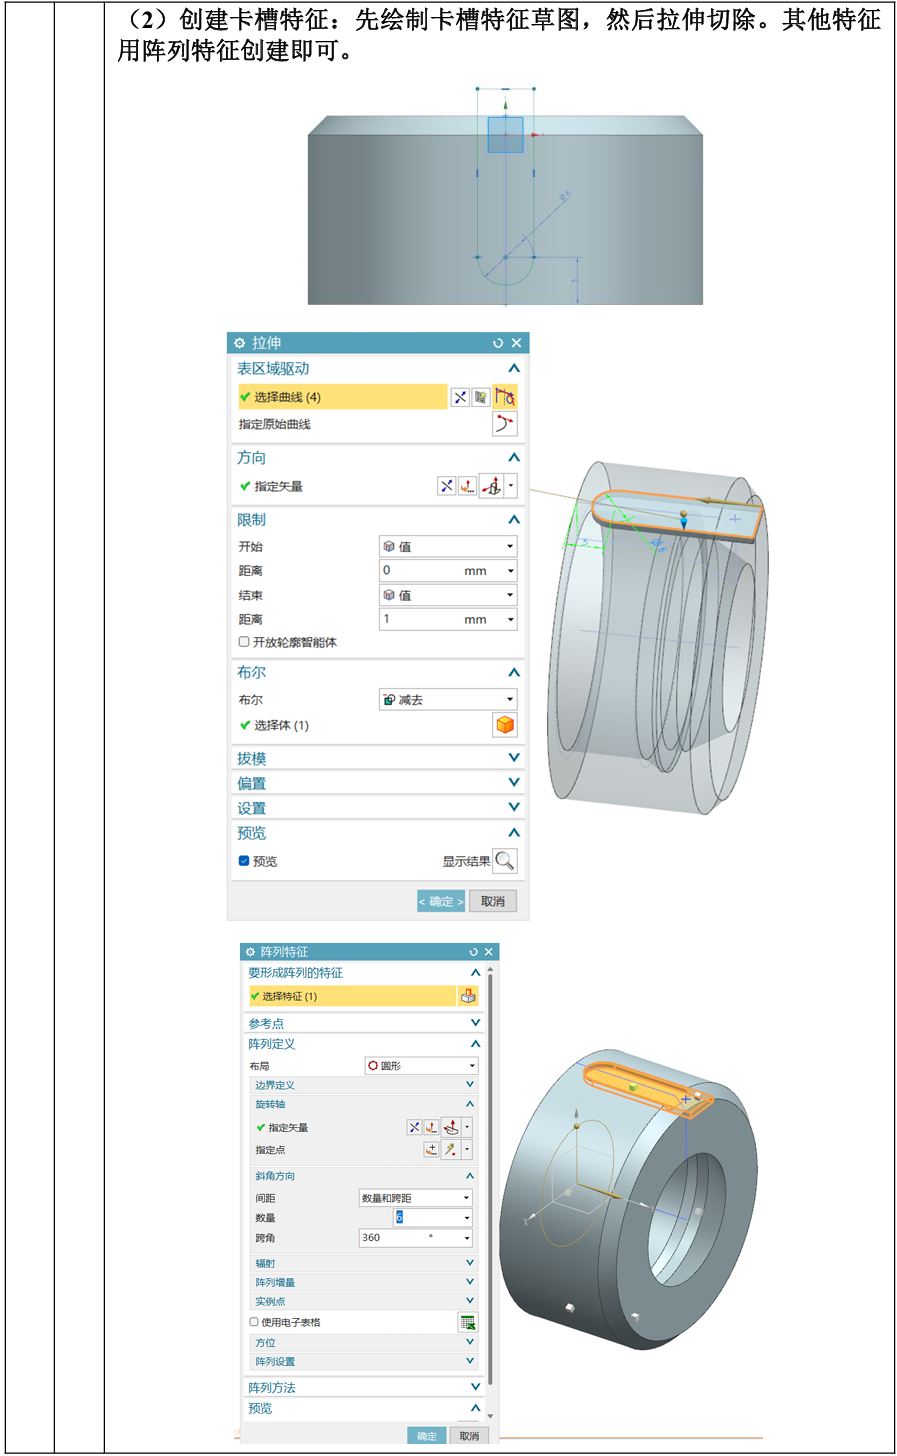Open the vector dialog icon in the 方向 section
The height and width of the screenshot is (1456, 897).
[467, 486]
